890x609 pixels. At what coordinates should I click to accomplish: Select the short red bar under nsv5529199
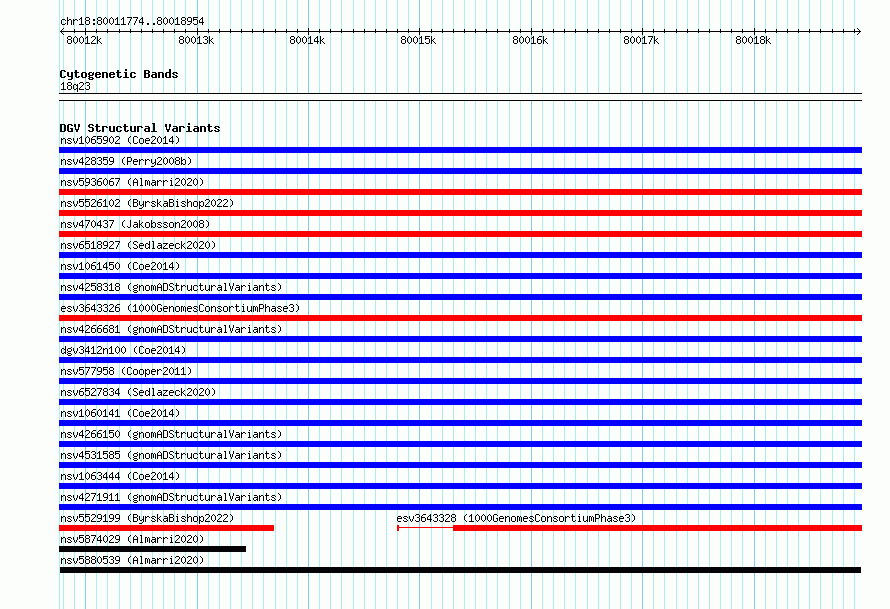tap(166, 528)
